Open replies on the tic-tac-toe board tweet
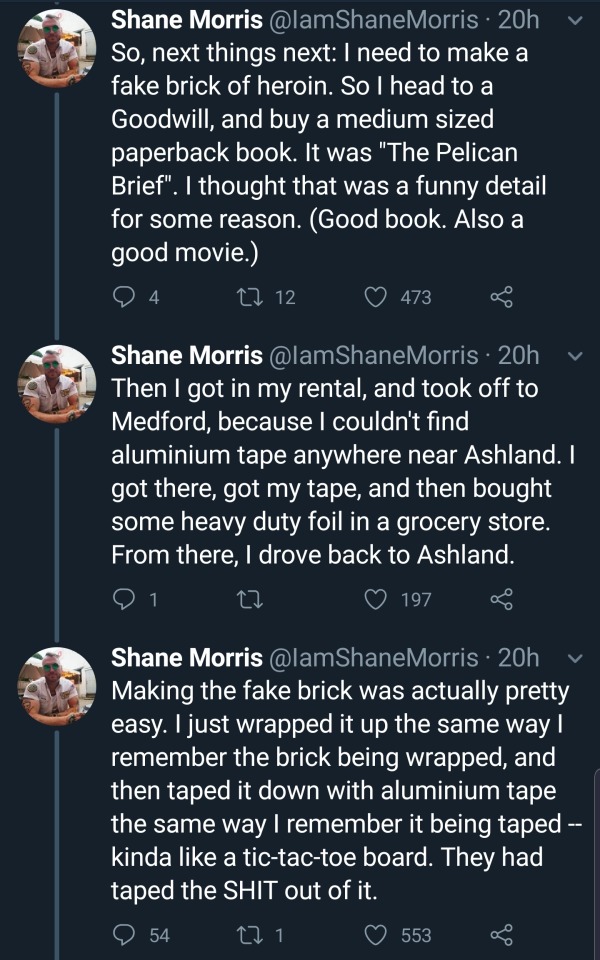This screenshot has width=600, height=960. pos(125,935)
